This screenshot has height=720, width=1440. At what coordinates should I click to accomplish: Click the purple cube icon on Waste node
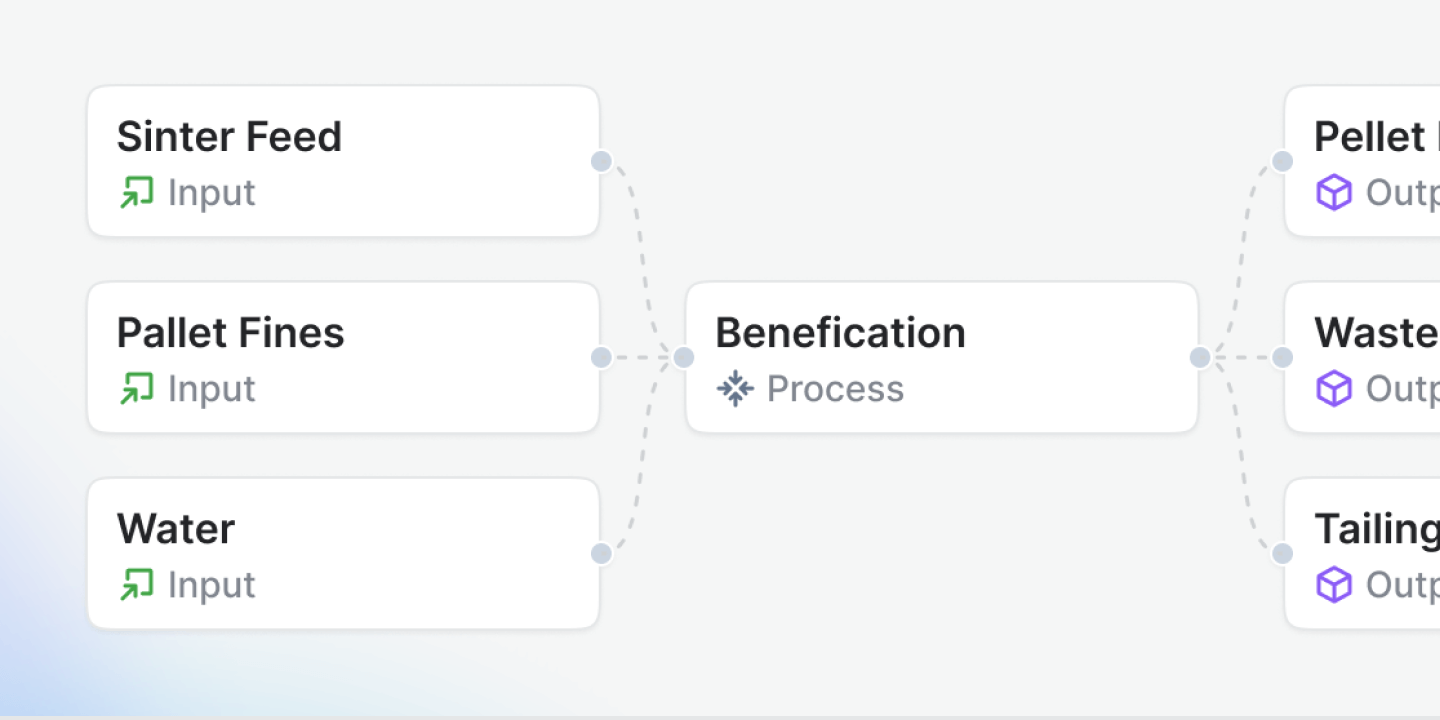pos(1334,388)
